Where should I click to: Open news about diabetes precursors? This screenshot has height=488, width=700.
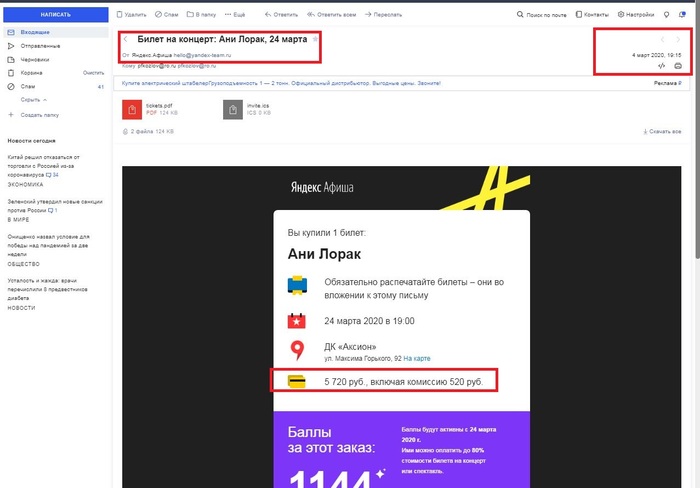[x=47, y=289]
